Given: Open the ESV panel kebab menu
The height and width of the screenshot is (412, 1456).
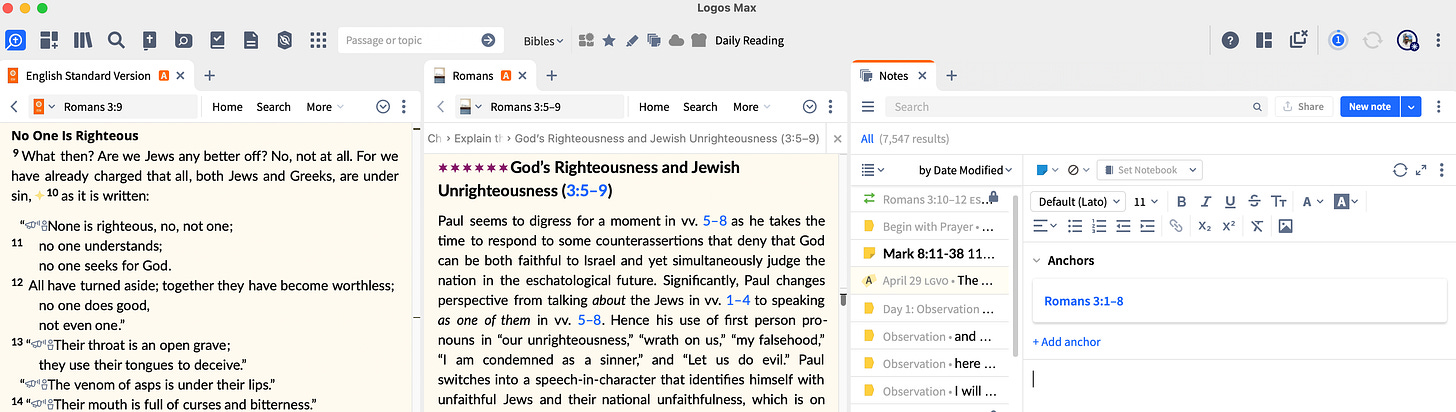Looking at the screenshot, I should (403, 107).
